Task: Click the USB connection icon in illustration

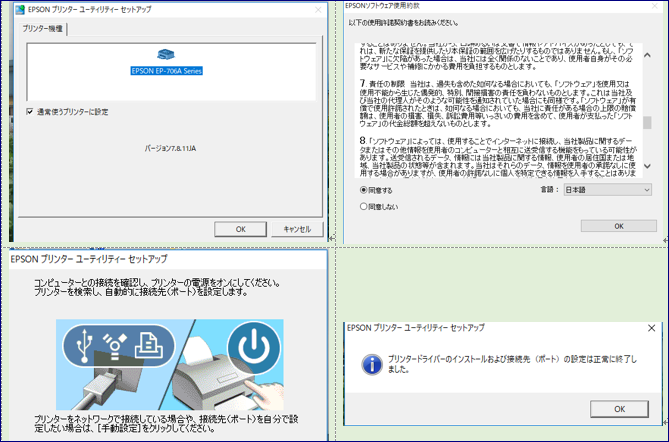Action: click(x=84, y=345)
